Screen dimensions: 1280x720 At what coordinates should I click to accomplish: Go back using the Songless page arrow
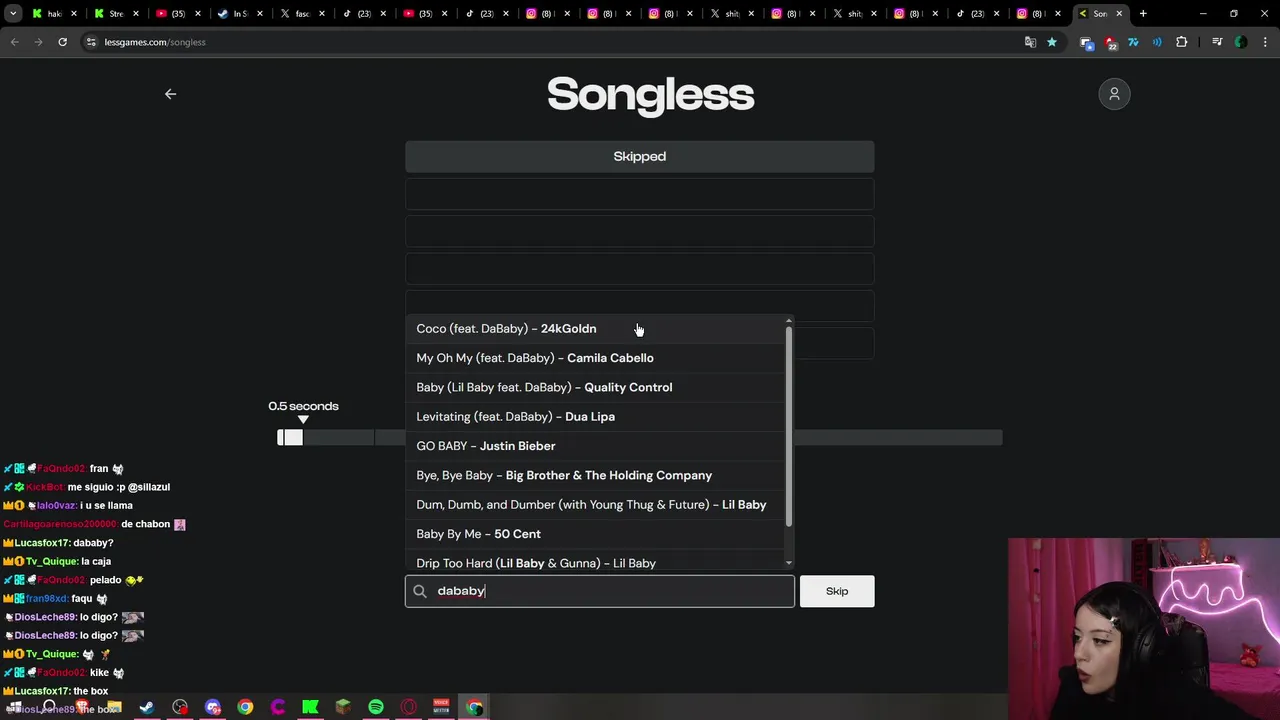170,94
